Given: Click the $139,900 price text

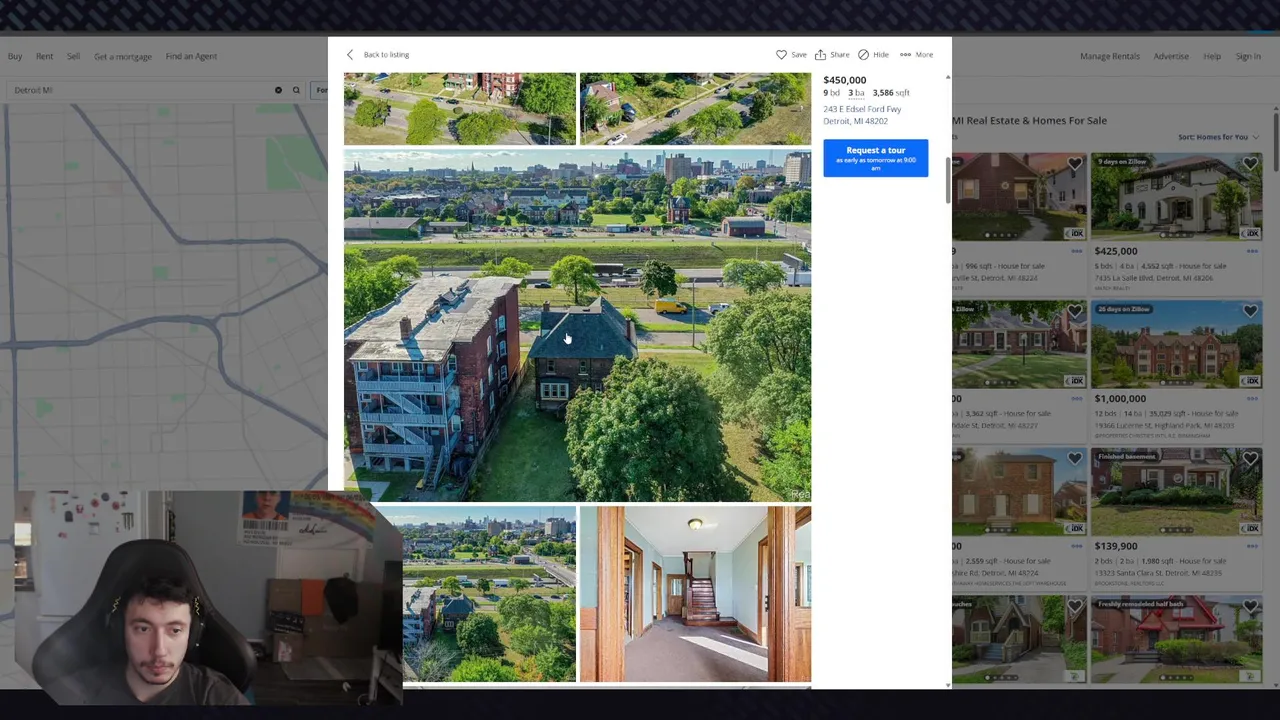Looking at the screenshot, I should tap(1115, 546).
